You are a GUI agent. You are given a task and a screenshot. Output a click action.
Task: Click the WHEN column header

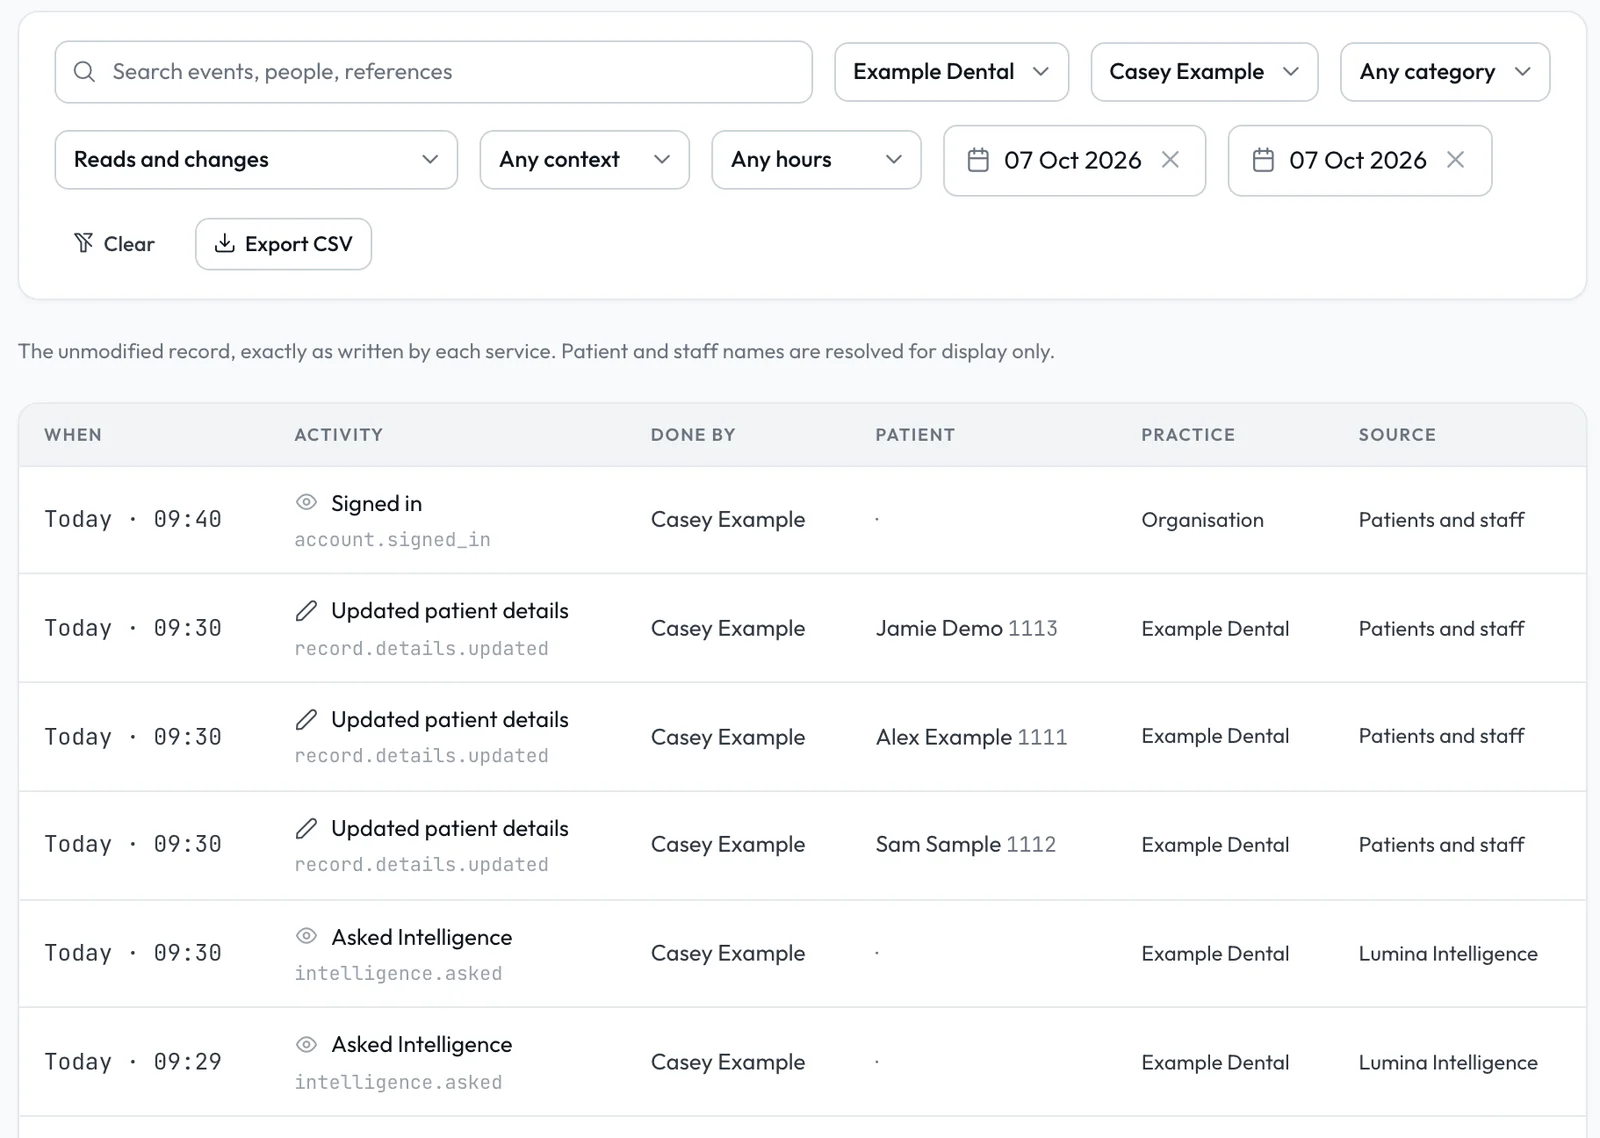[73, 435]
